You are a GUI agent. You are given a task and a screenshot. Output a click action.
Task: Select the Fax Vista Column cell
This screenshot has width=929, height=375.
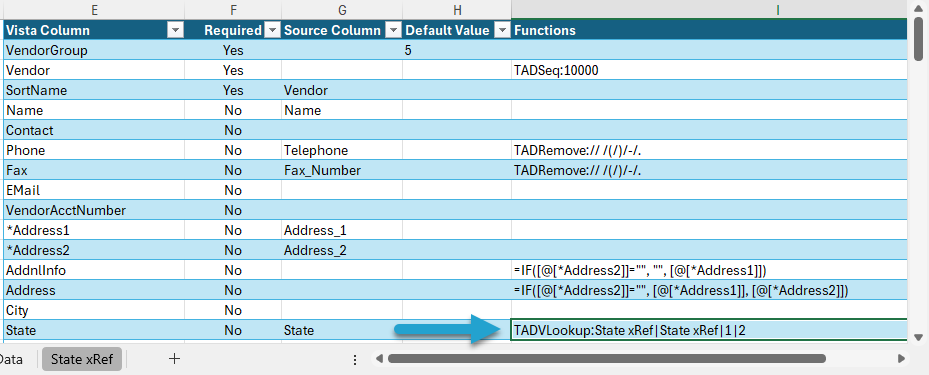click(94, 171)
